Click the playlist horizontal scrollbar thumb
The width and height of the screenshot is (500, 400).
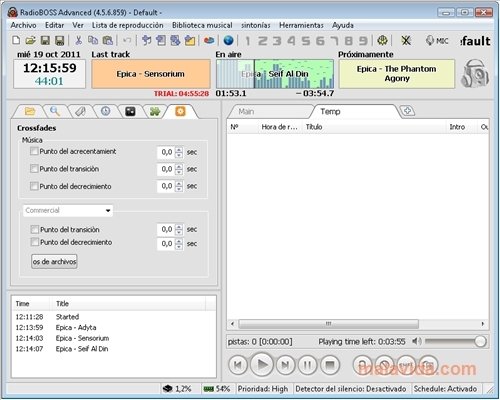329,324
